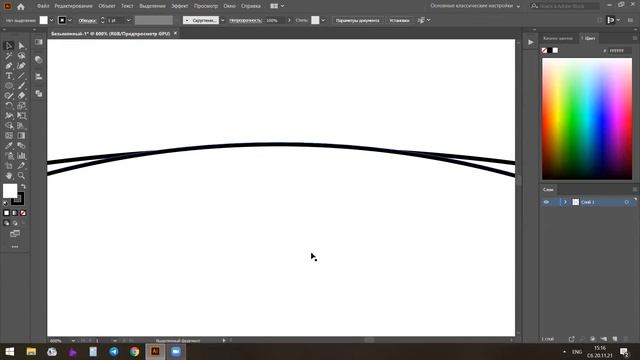Switch to Draw Behind mode
The image size is (640, 360).
click(15, 223)
